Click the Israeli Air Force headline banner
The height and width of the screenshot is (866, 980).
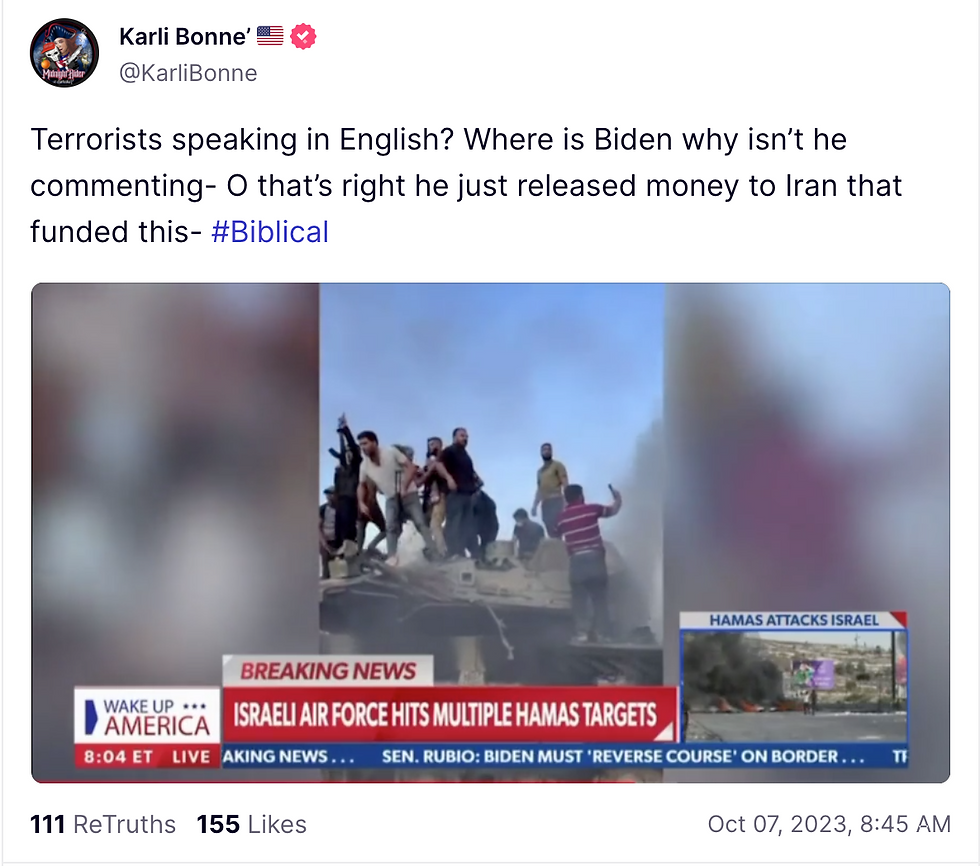click(x=450, y=714)
